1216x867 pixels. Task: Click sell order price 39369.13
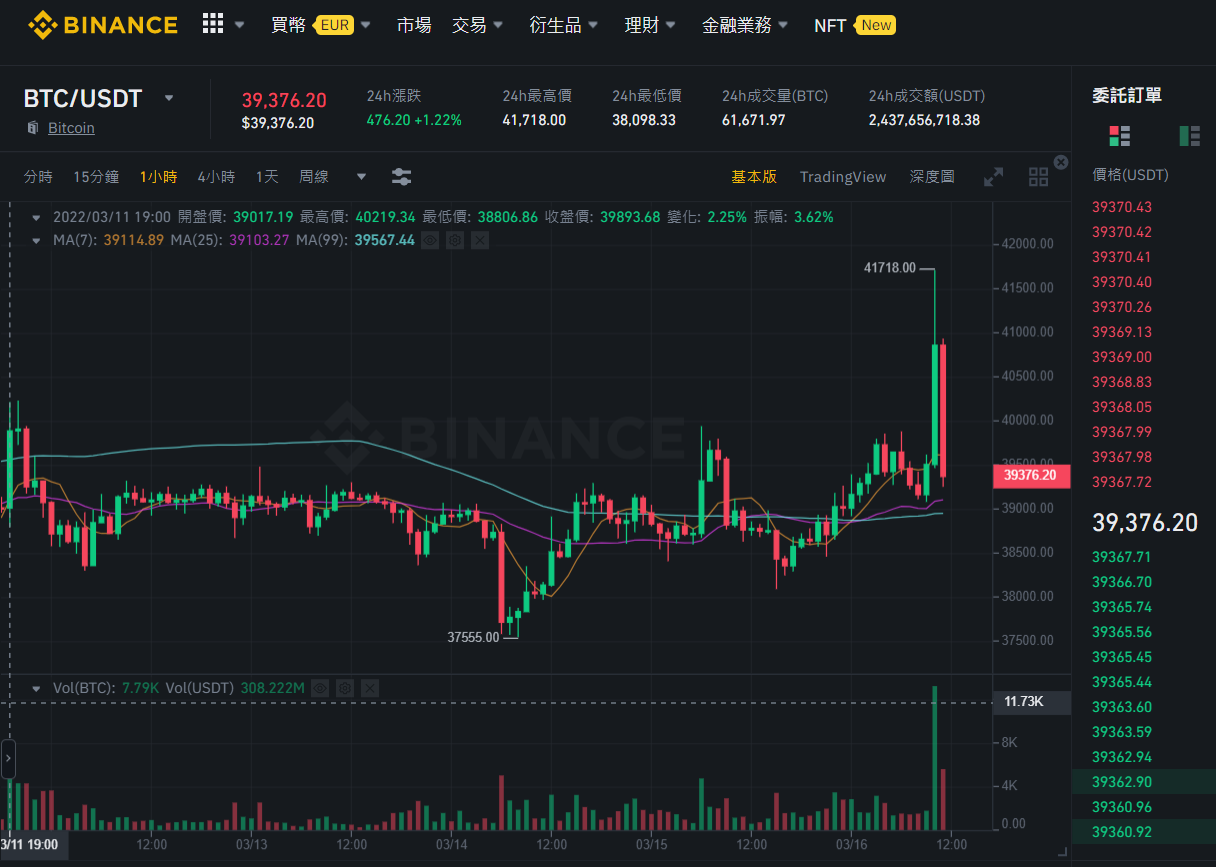[1122, 332]
